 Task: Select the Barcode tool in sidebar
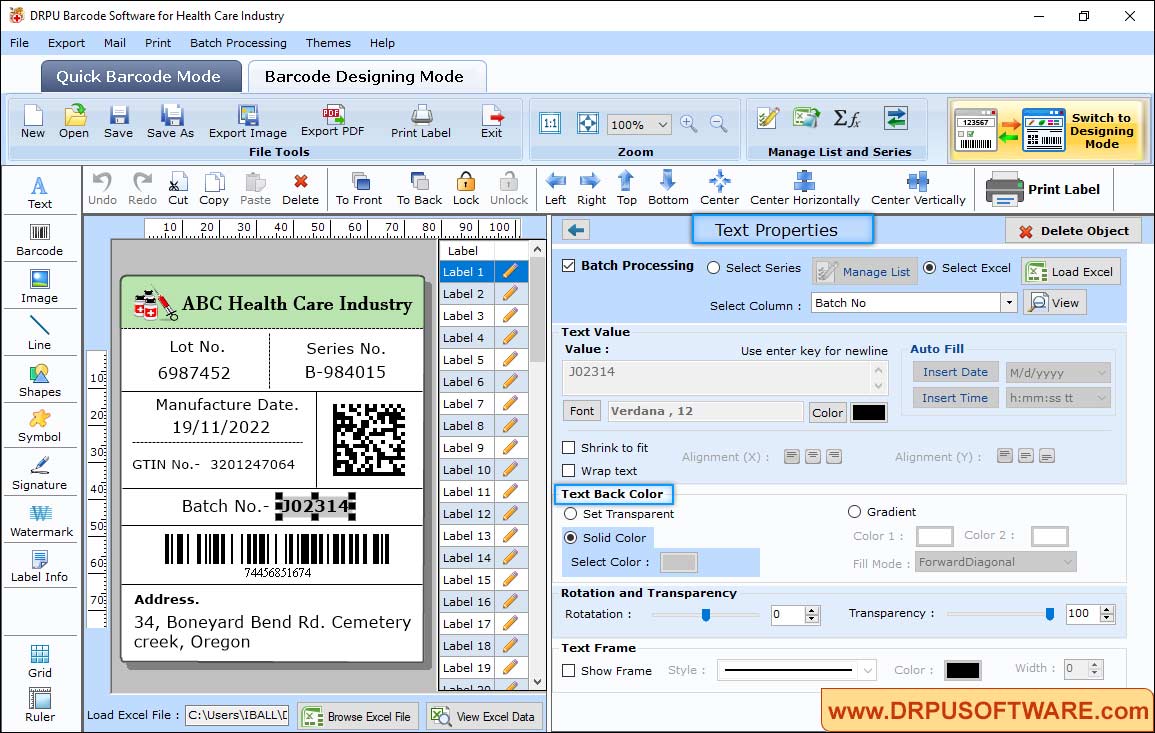40,240
